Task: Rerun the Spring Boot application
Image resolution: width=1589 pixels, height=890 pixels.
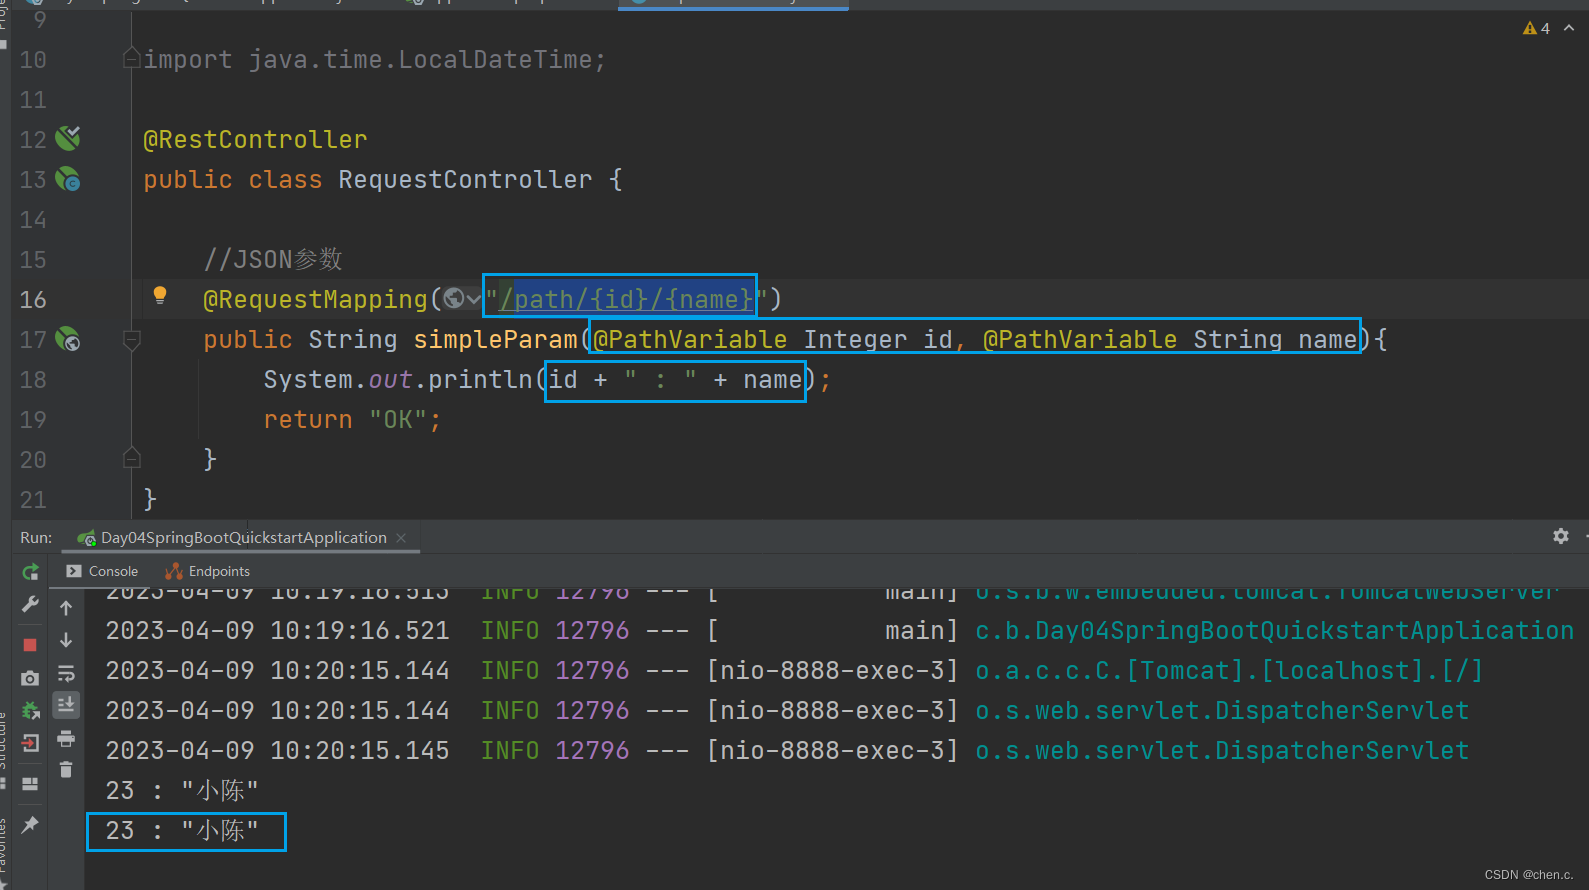Action: click(x=30, y=572)
